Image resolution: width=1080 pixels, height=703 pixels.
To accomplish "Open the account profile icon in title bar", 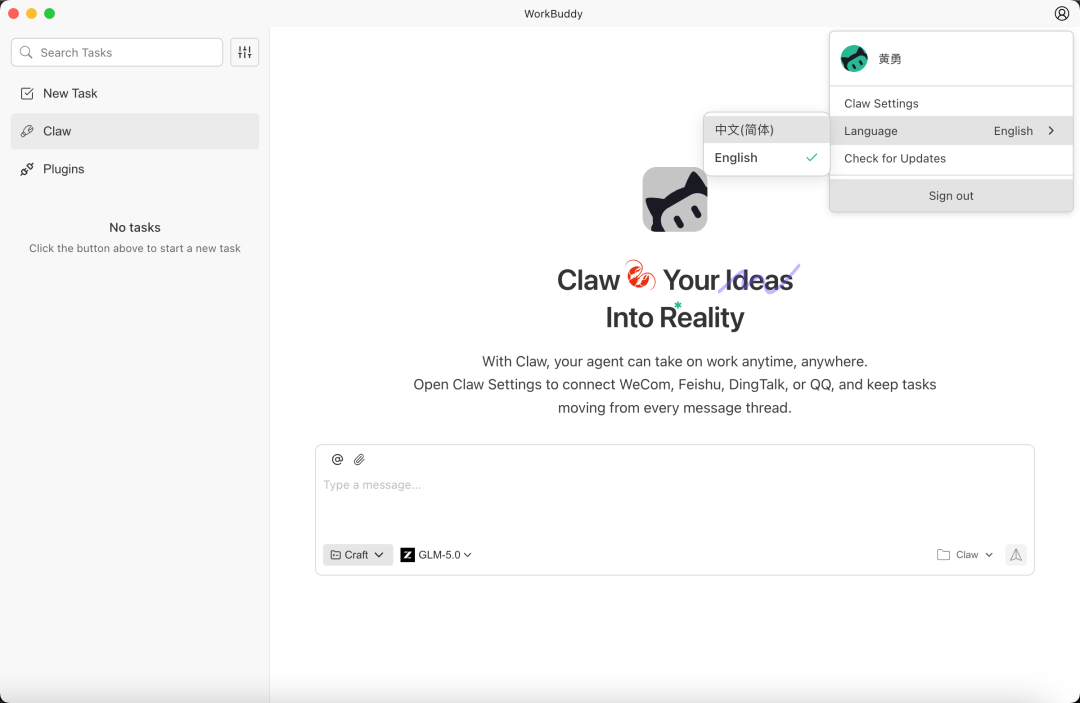I will click(1061, 14).
